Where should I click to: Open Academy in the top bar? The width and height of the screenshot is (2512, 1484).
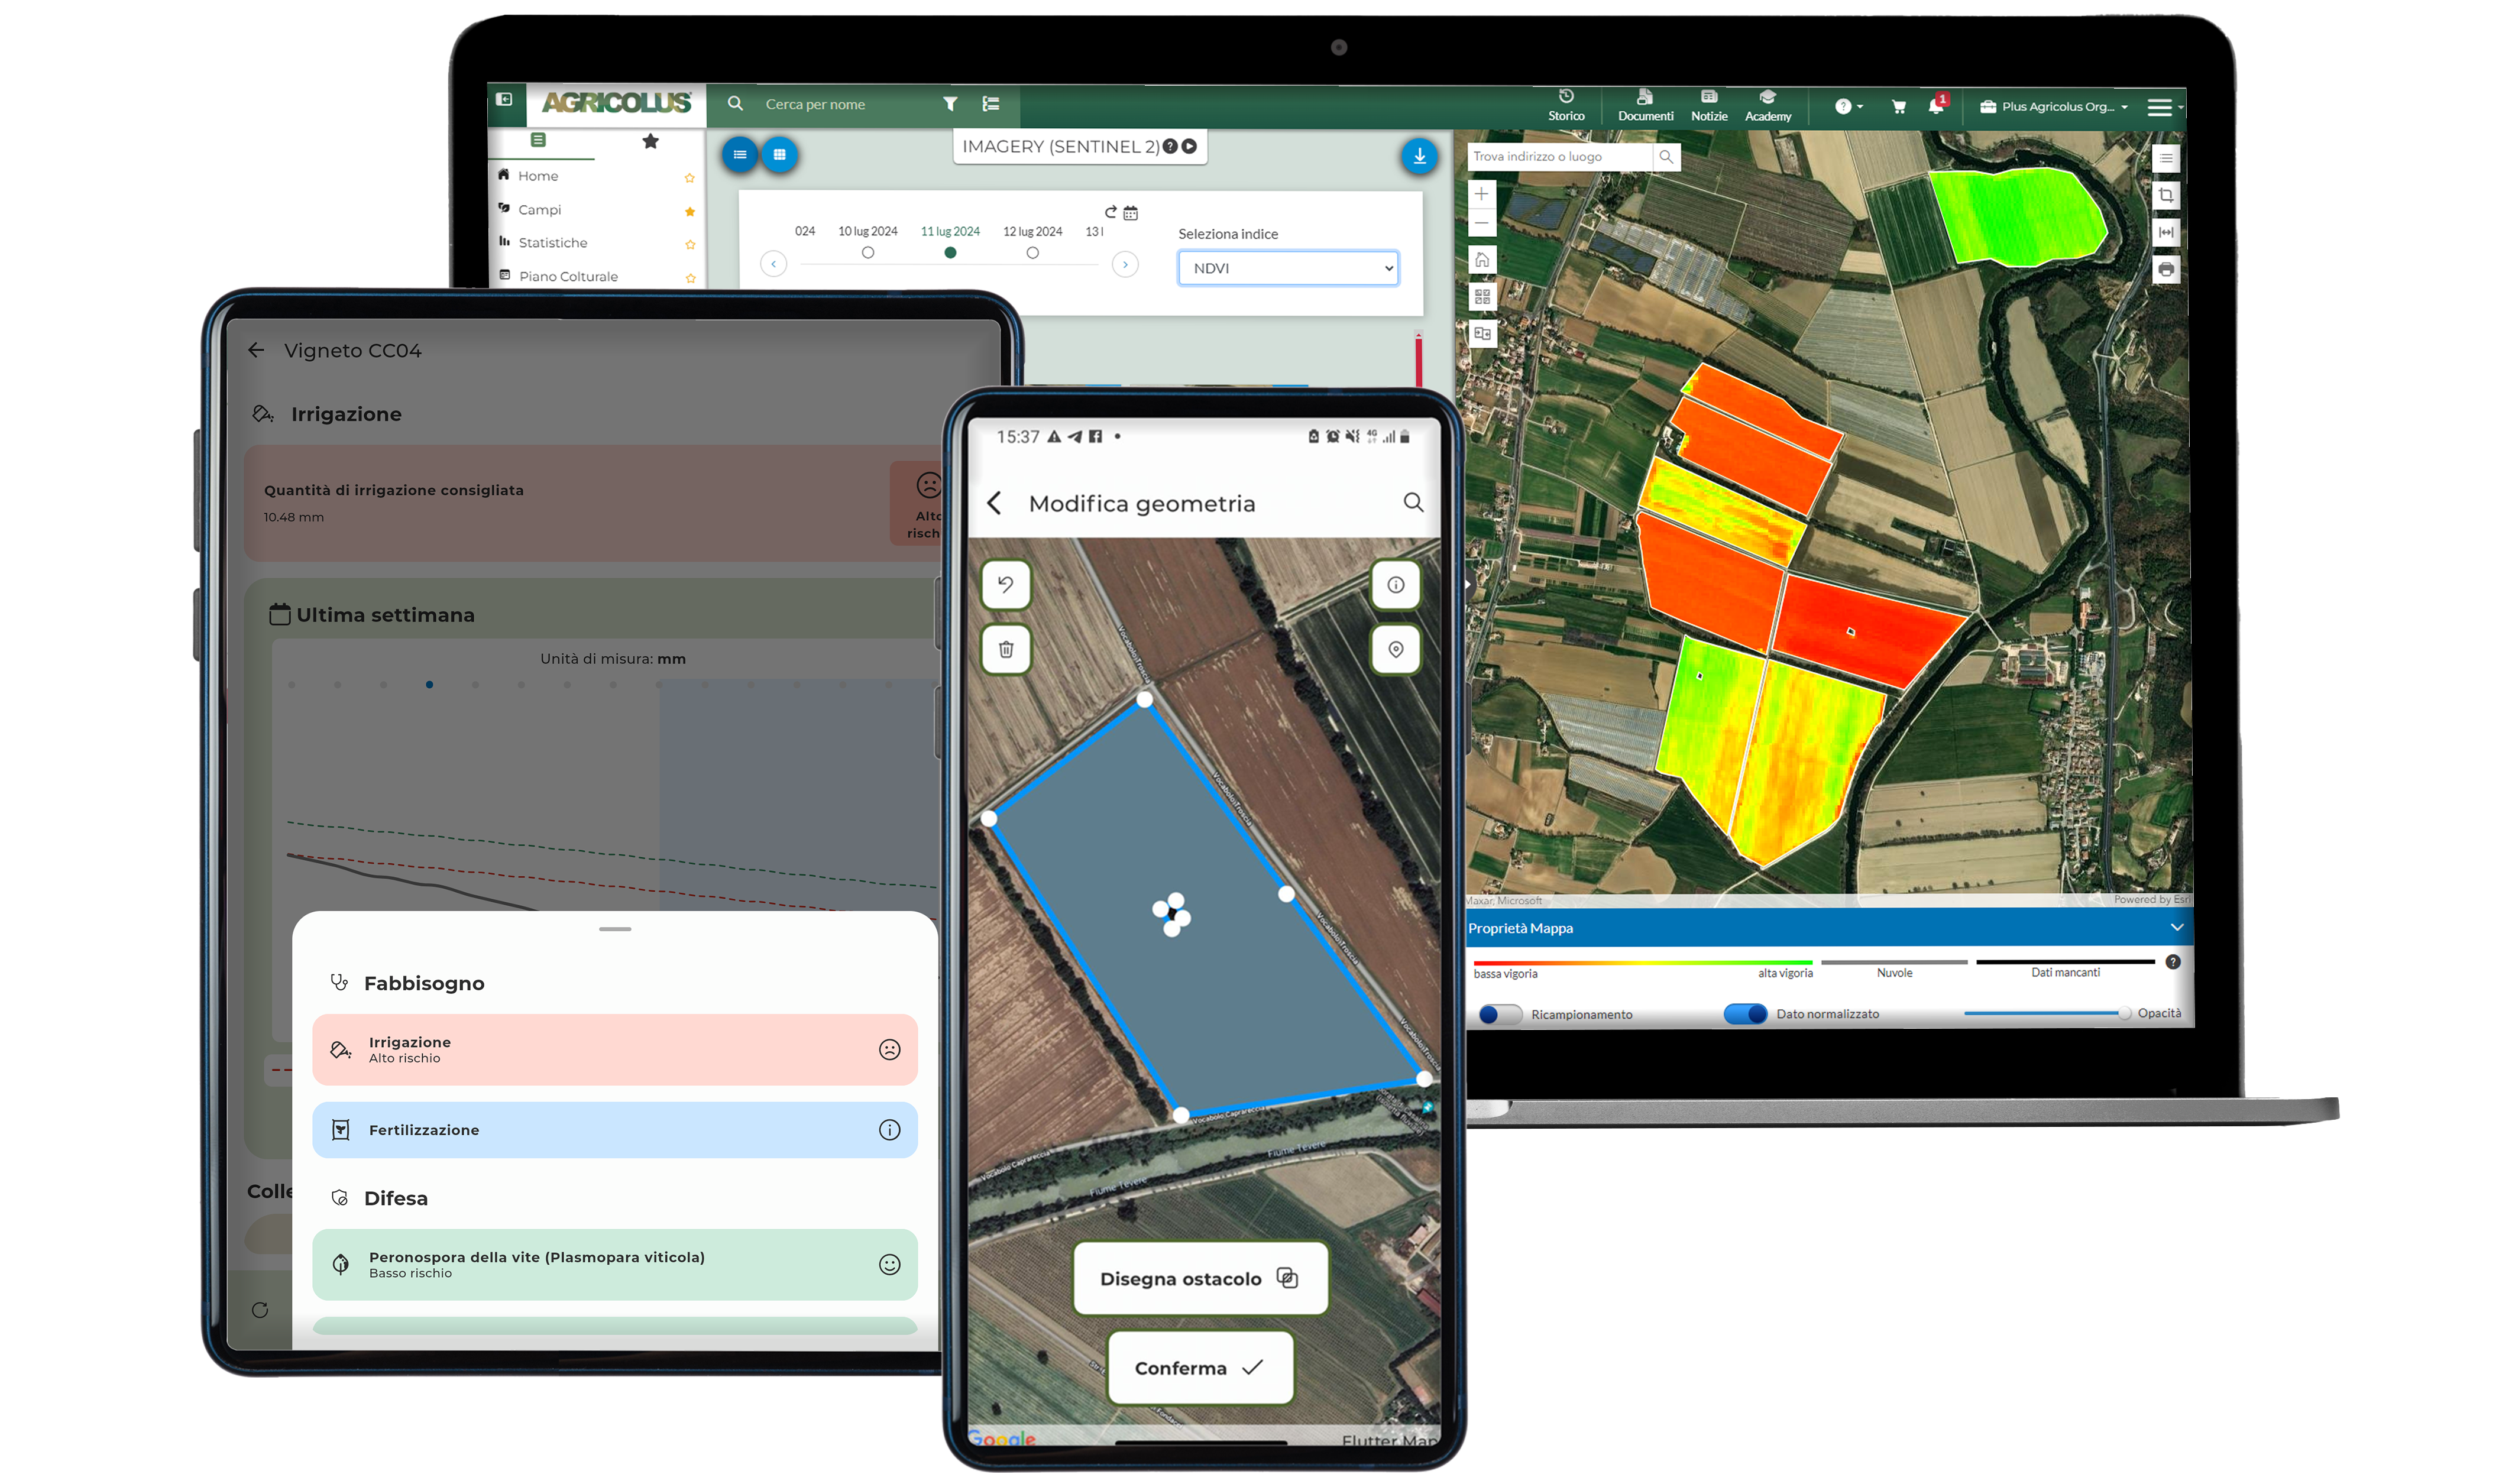[1768, 105]
